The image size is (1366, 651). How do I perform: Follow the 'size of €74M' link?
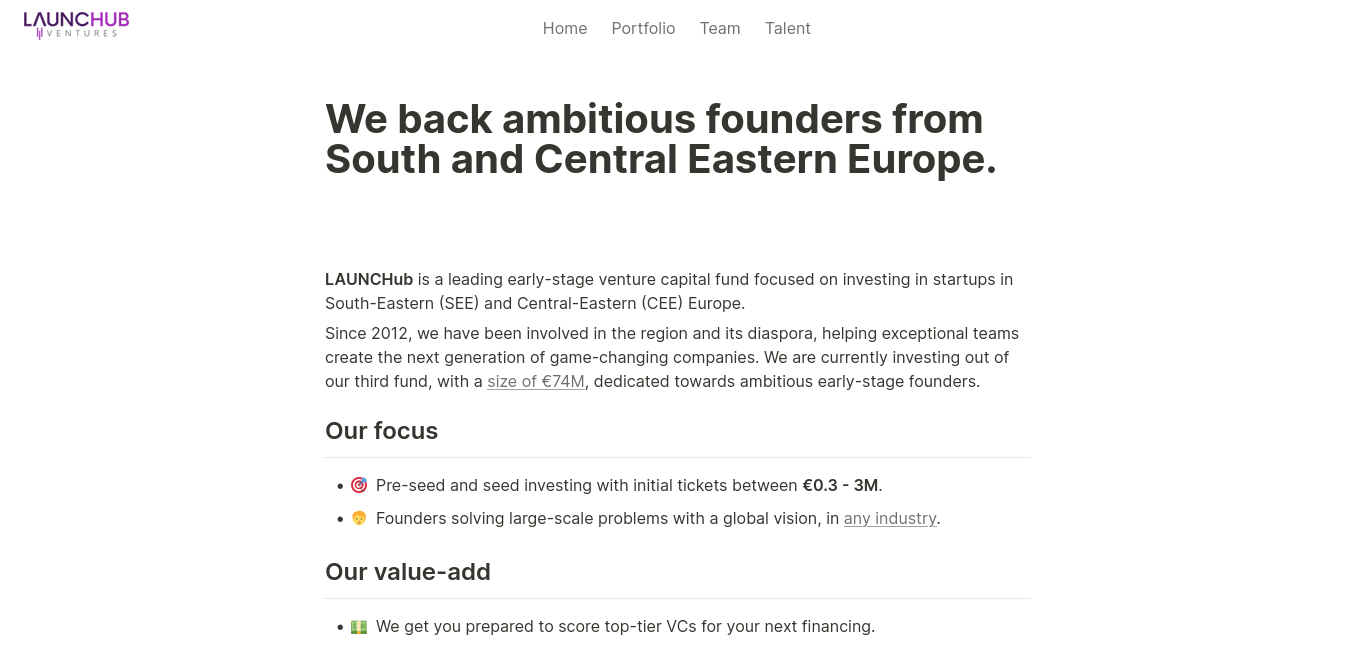(x=536, y=381)
